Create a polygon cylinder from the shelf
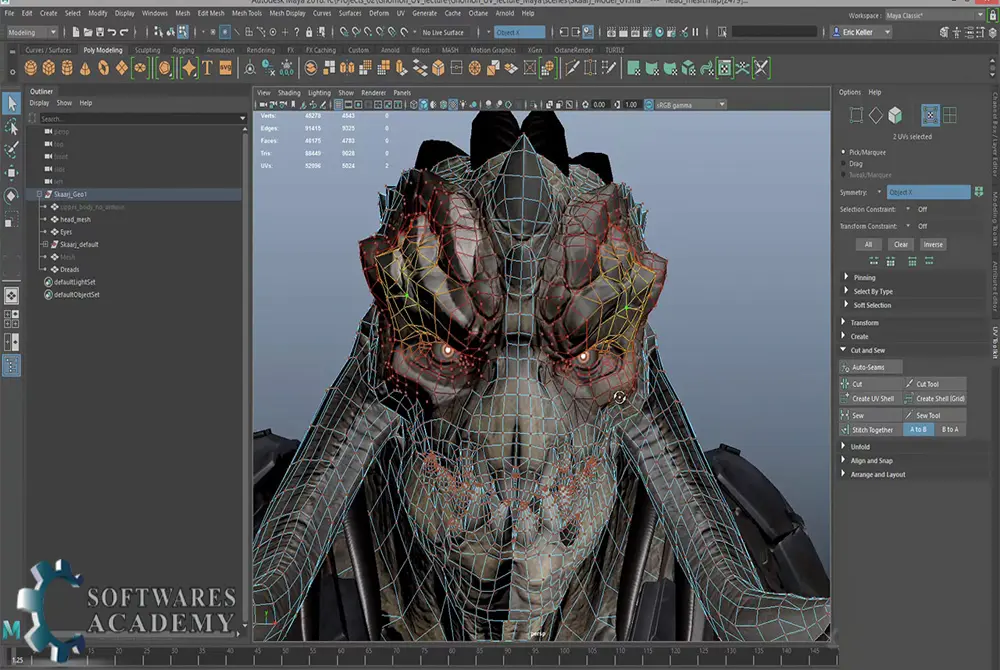The image size is (1000, 670). [67, 68]
